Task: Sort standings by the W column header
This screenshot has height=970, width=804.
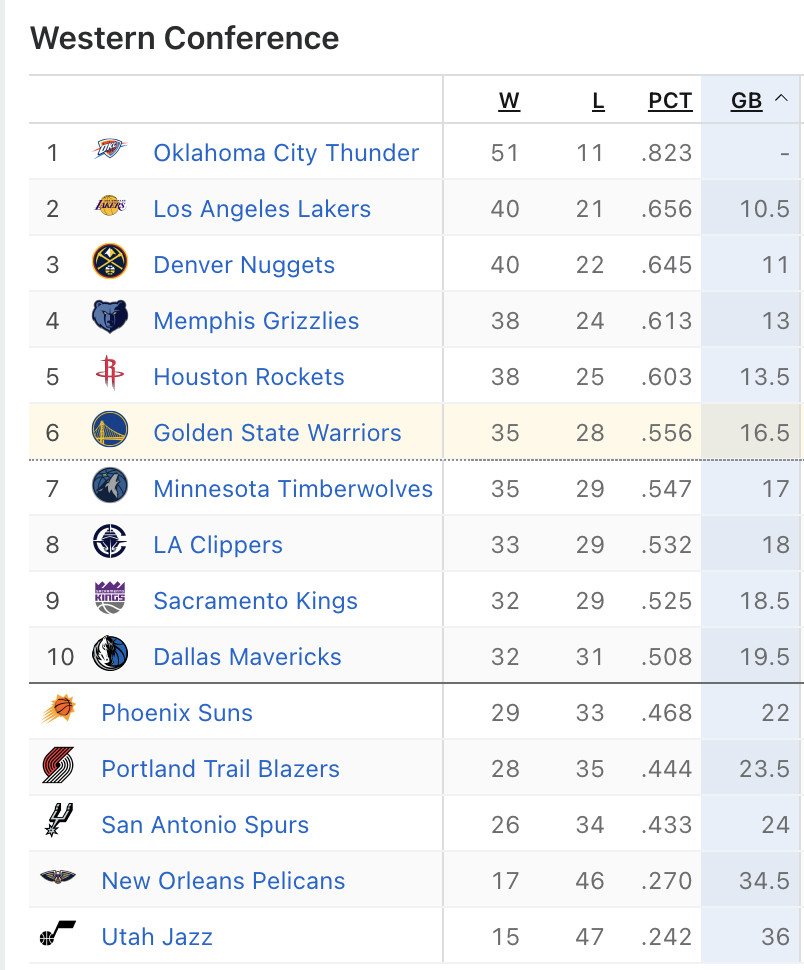Action: (509, 100)
